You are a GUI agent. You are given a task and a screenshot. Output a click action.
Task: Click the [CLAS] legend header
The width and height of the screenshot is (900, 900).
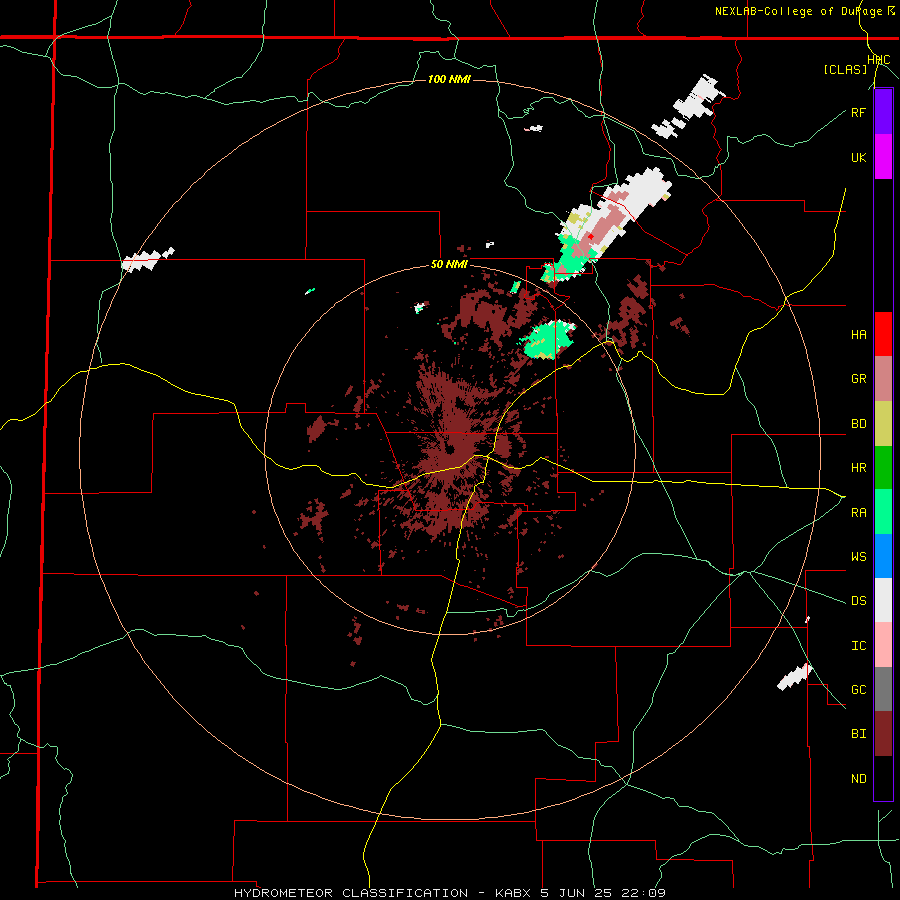point(845,69)
